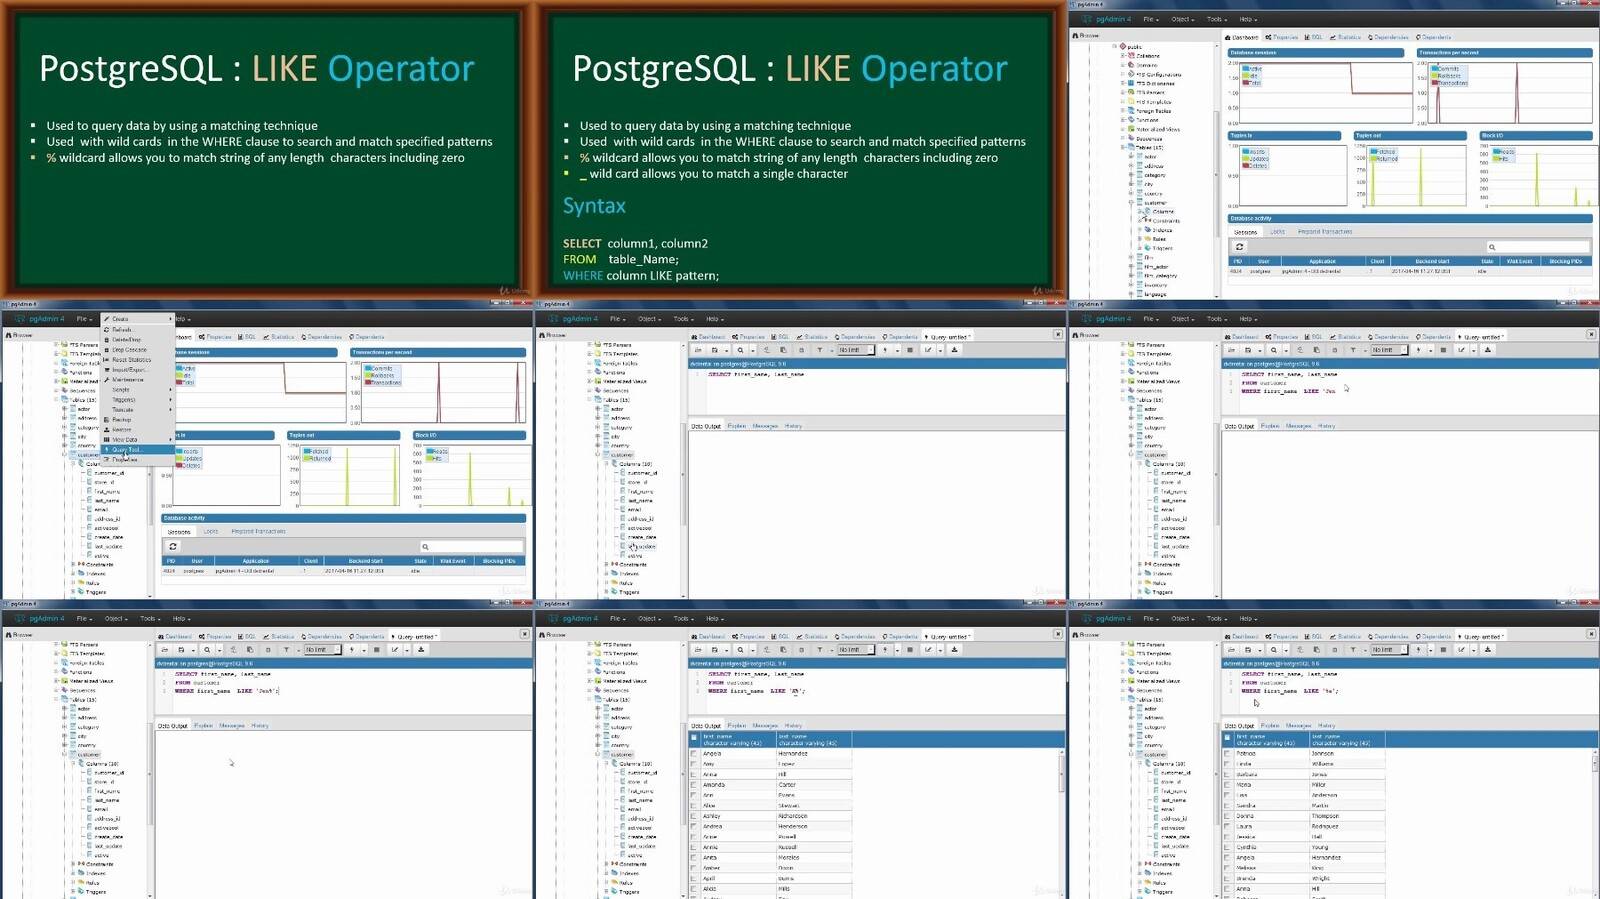Collapse the public schema node in the top-right window
Viewport: 1600px width, 899px height.
(1114, 46)
